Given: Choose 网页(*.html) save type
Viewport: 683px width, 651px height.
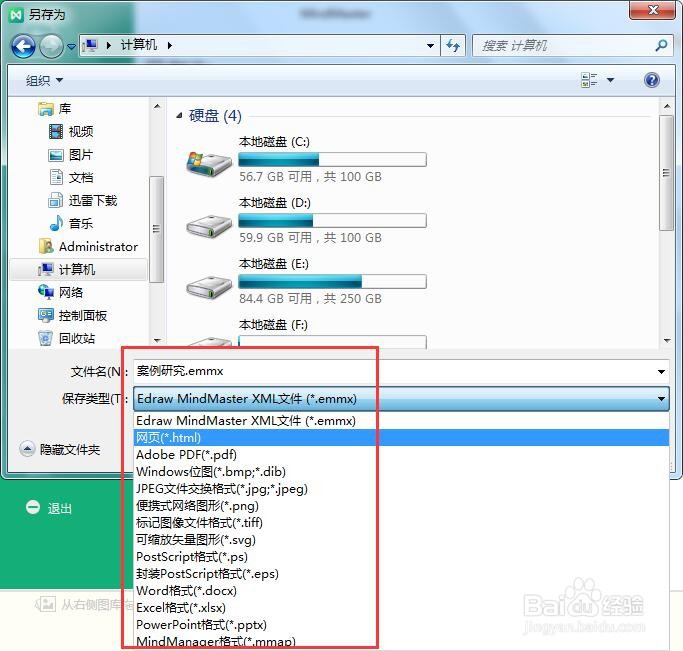Looking at the screenshot, I should point(401,438).
